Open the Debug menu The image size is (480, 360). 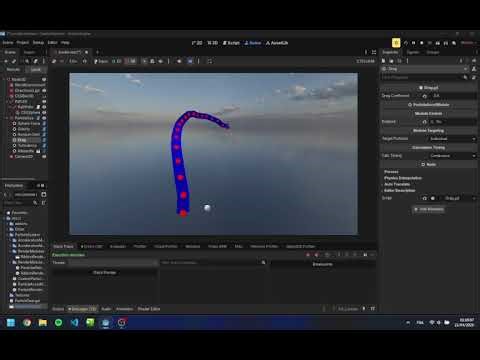[38, 43]
